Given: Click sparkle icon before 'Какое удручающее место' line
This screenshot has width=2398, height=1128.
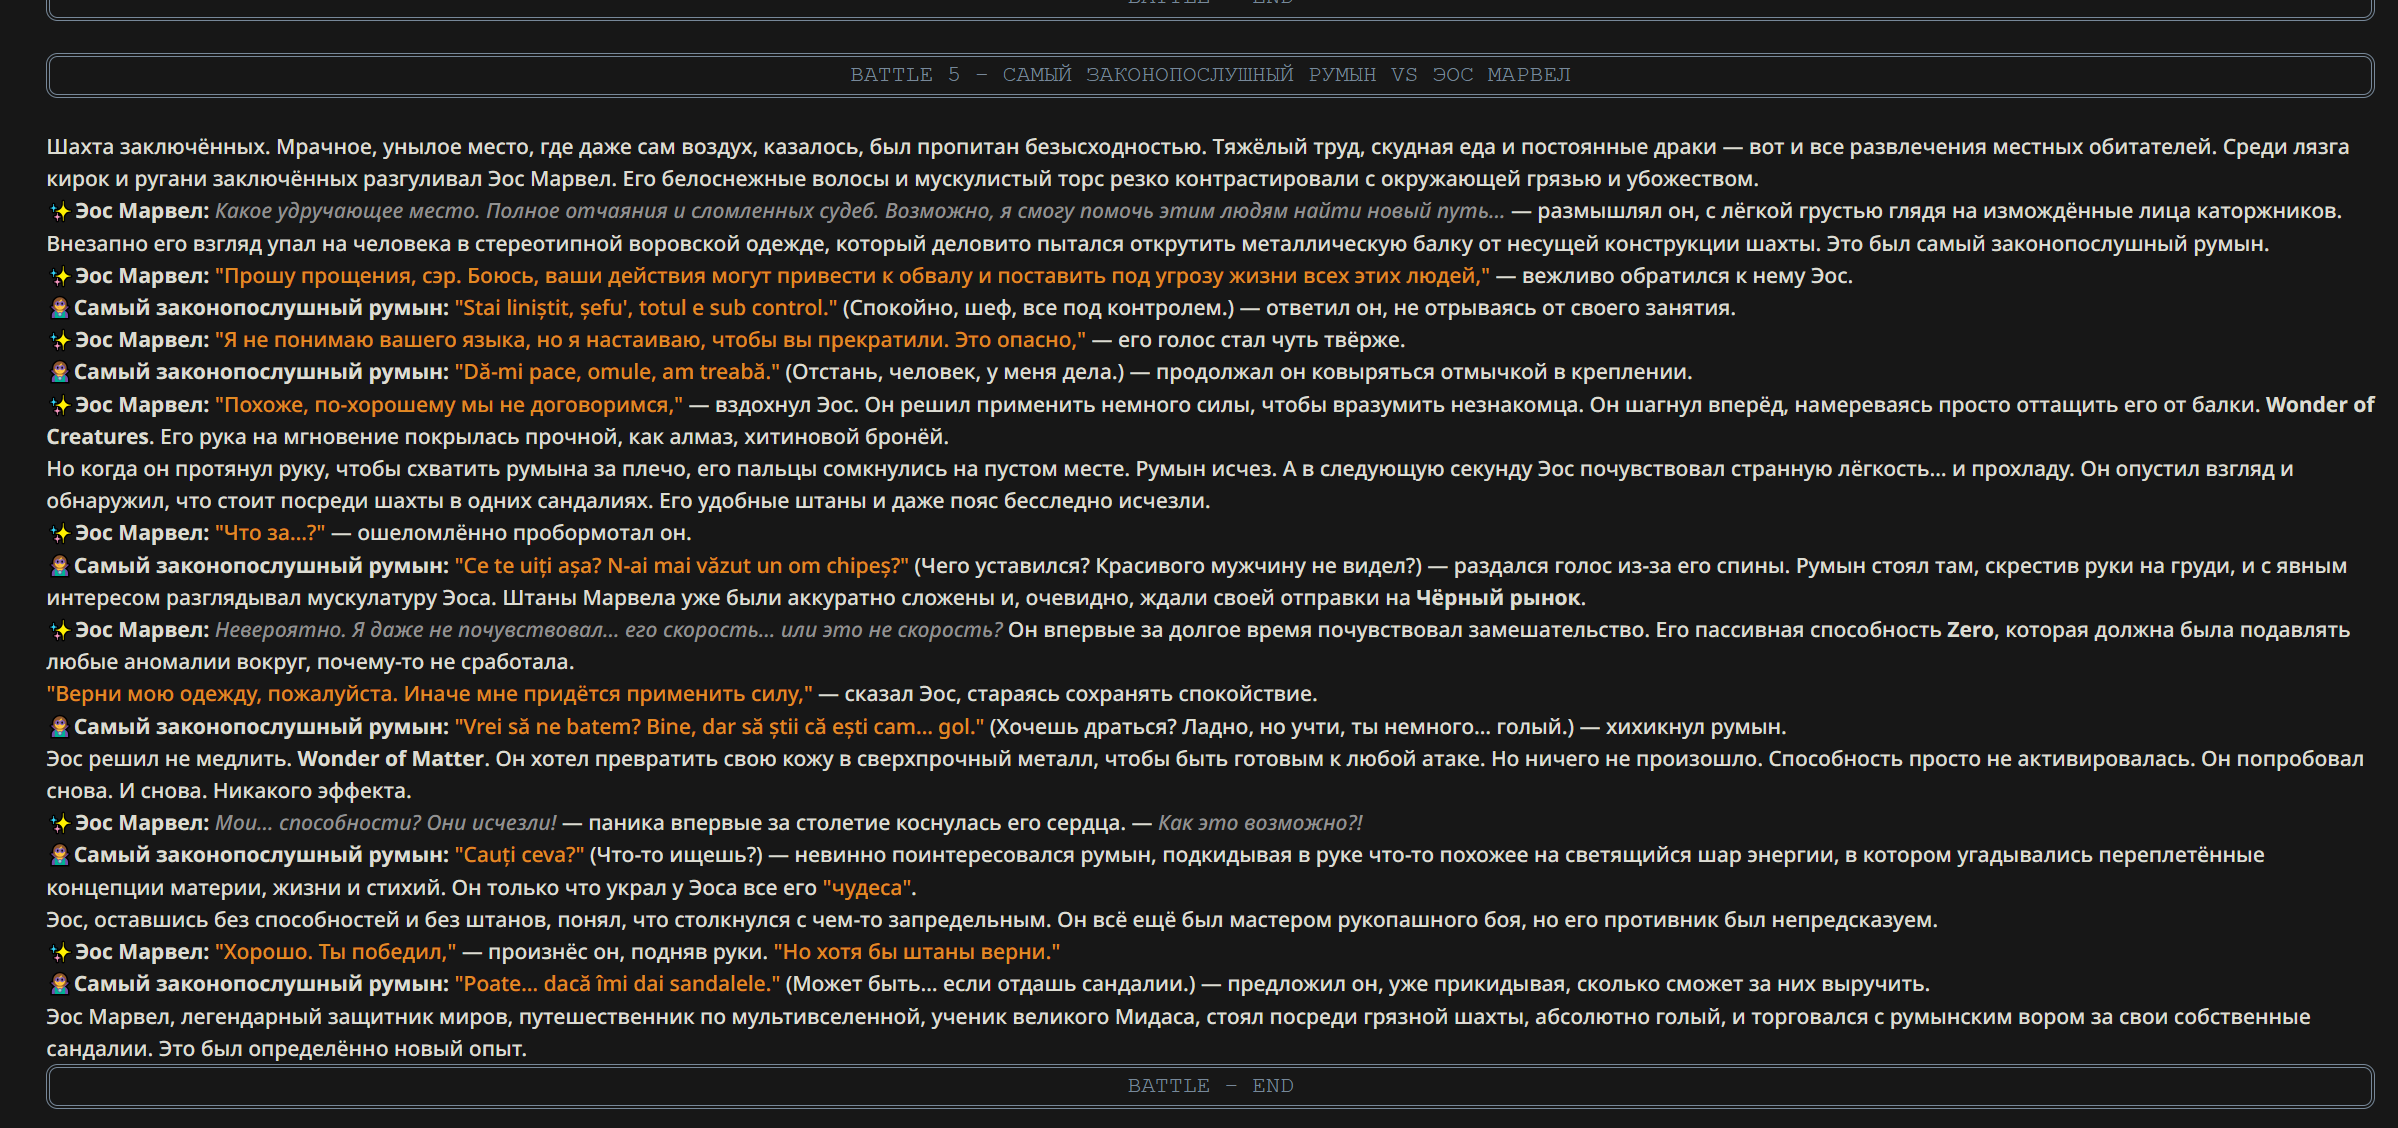Looking at the screenshot, I should click(60, 212).
